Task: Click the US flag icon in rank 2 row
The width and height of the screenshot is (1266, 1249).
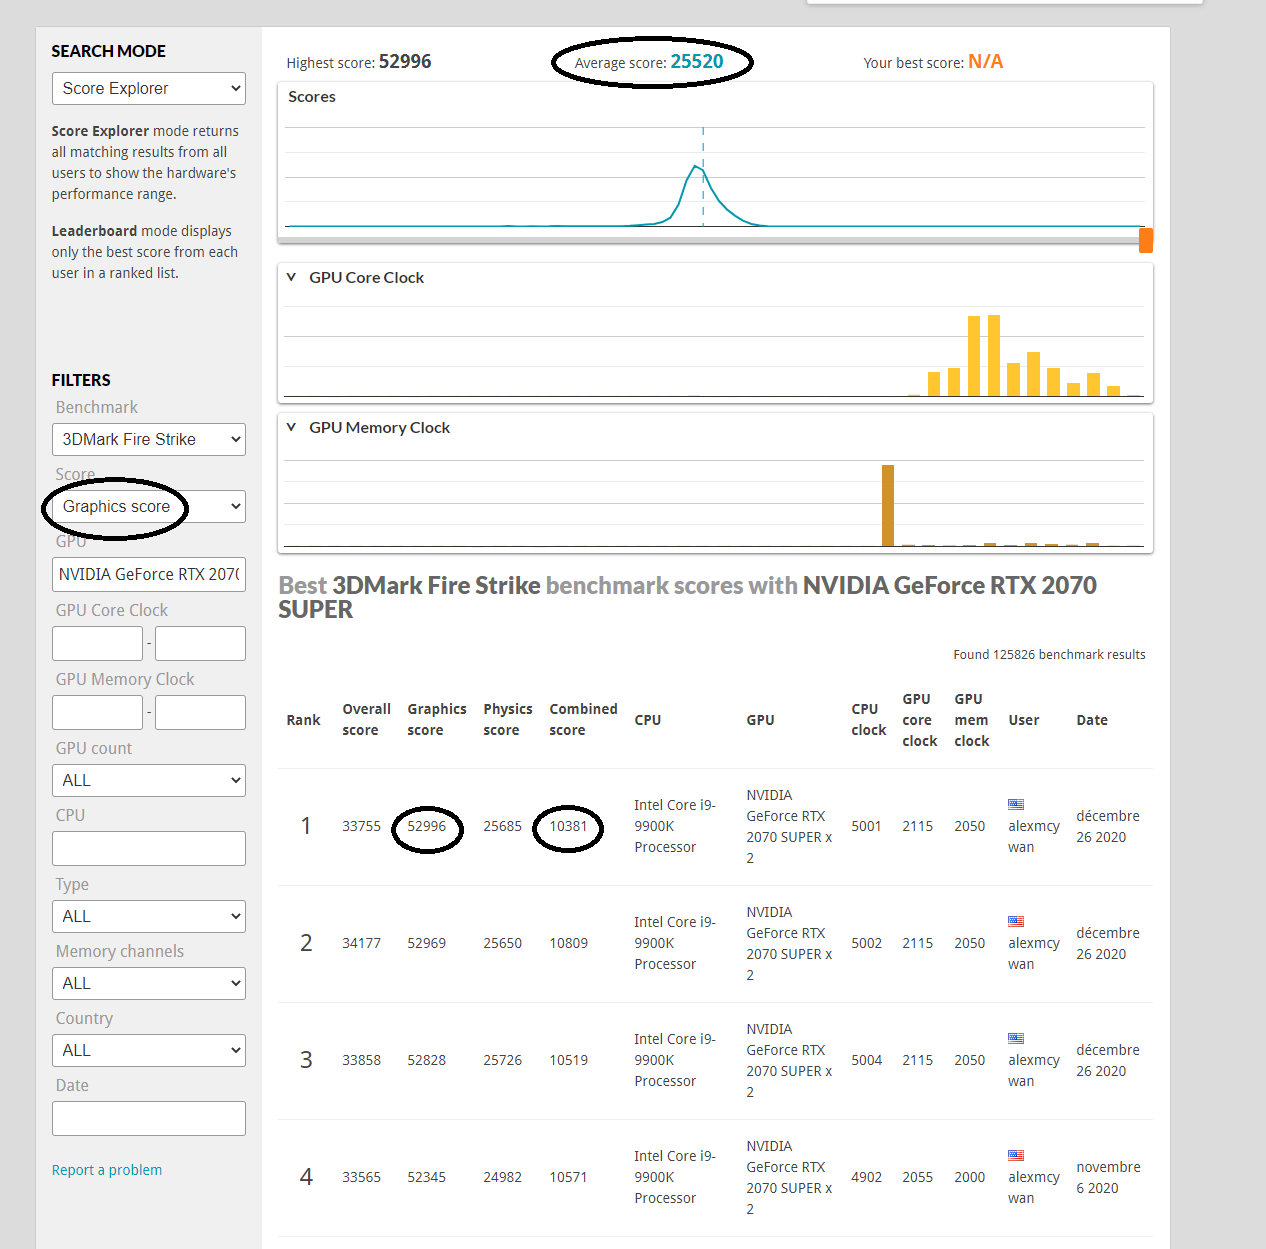Action: pos(1016,921)
